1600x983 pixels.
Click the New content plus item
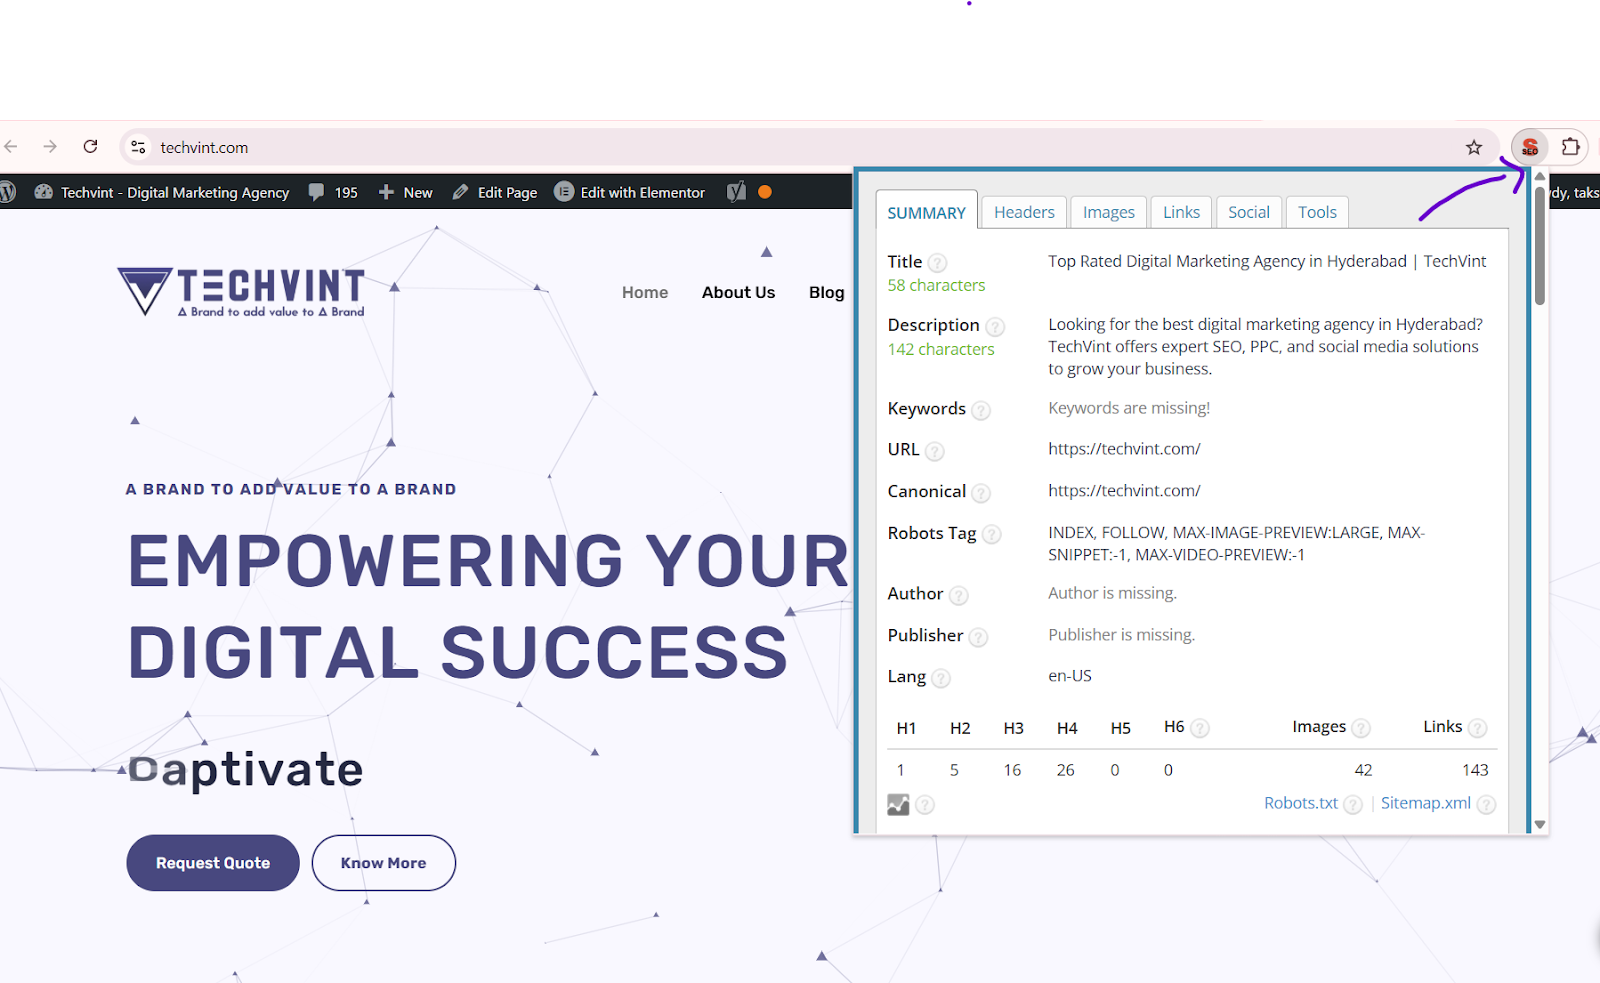point(405,192)
